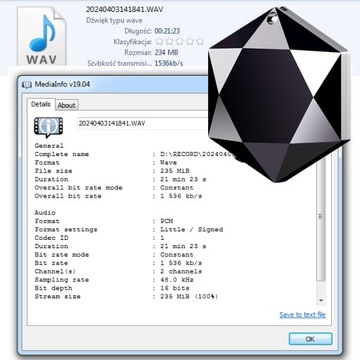This screenshot has height=360, width=360.
Task: Click the vertical scrollbar thumb in the details pane
Action: (321, 218)
